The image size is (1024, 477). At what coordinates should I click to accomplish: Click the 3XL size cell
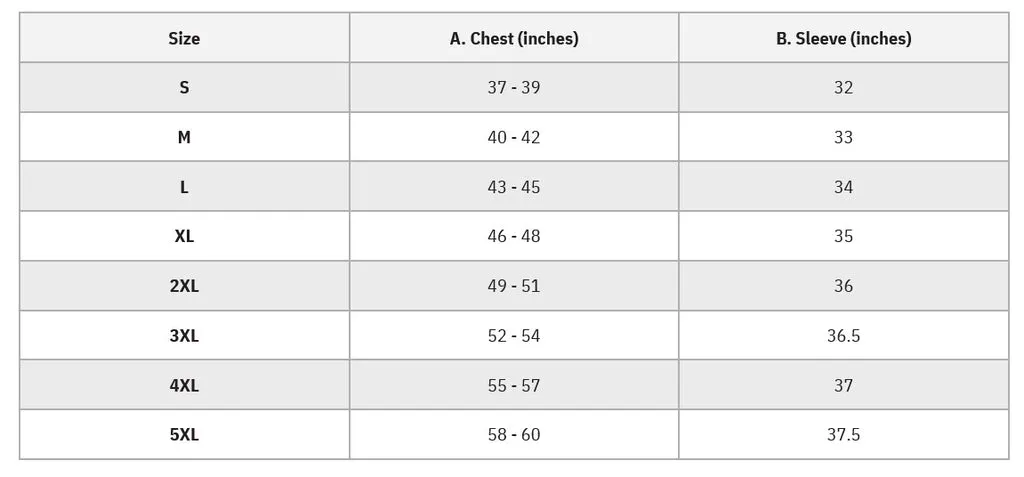184,335
